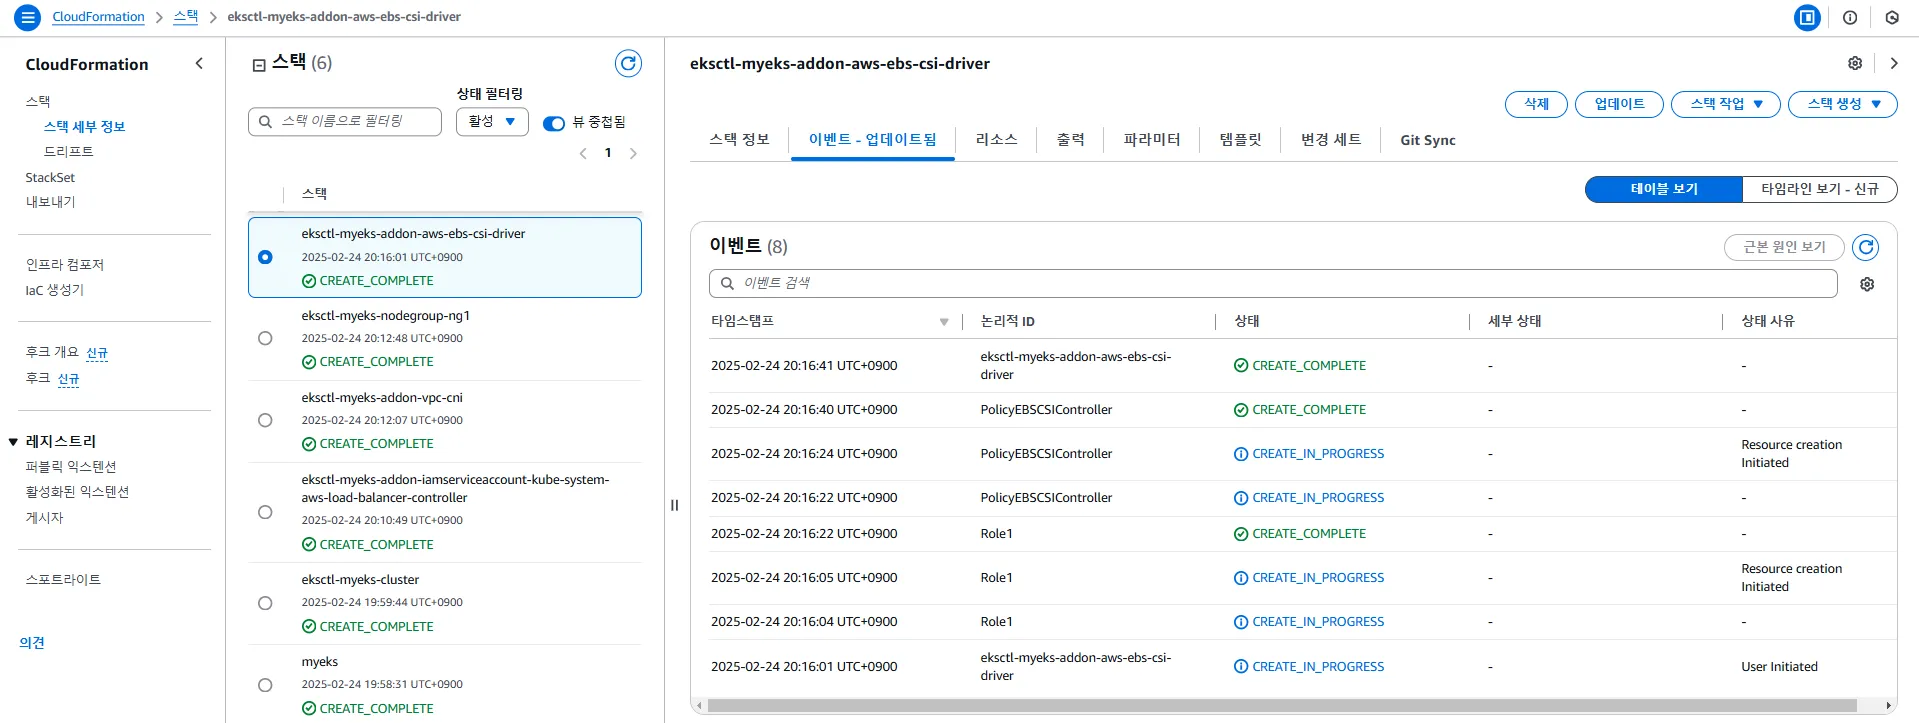Click the Update stack button

tap(1619, 104)
